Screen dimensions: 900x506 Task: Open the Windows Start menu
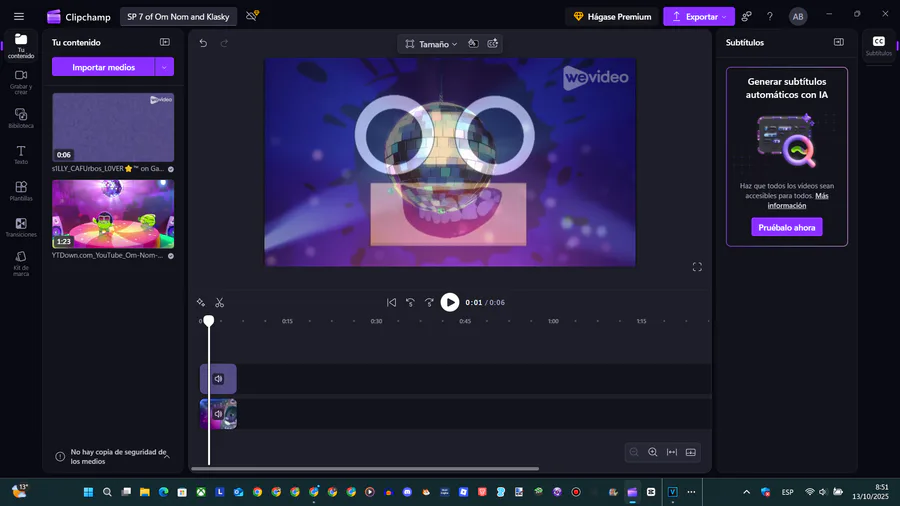[88, 492]
